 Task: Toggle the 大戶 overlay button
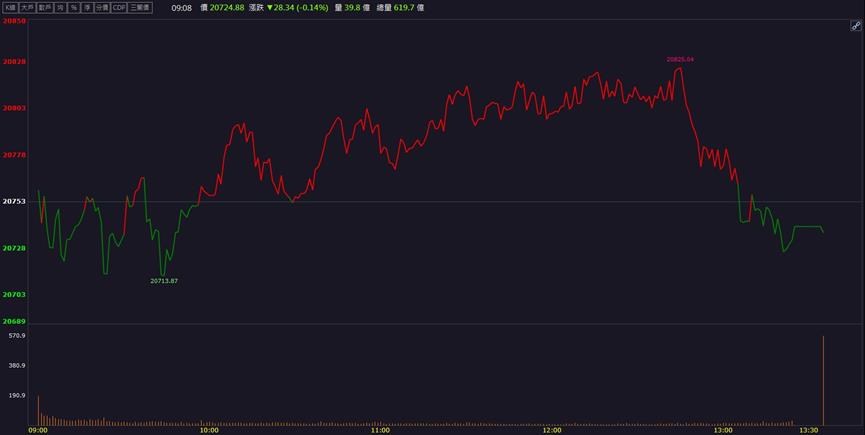pos(27,8)
